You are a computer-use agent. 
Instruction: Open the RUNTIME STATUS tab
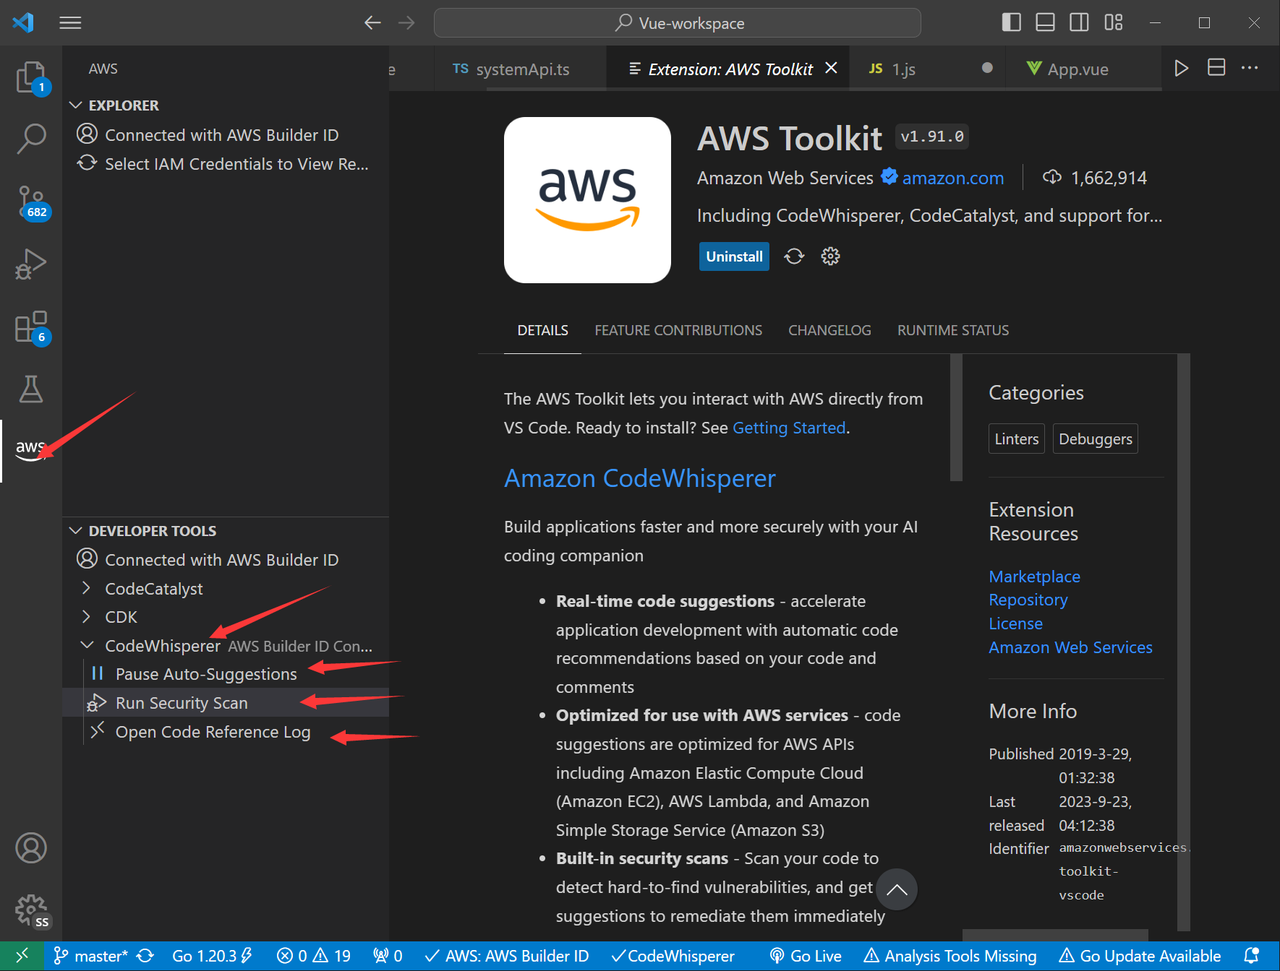click(953, 330)
